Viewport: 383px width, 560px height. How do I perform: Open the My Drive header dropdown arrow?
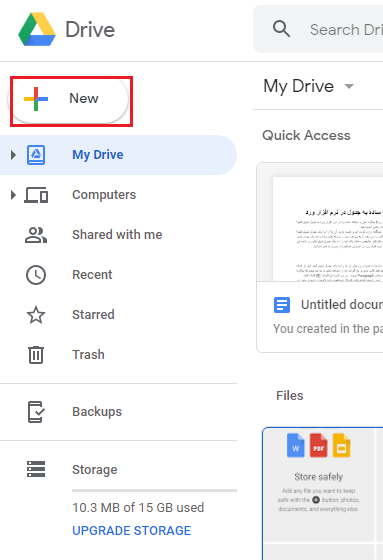pos(349,86)
